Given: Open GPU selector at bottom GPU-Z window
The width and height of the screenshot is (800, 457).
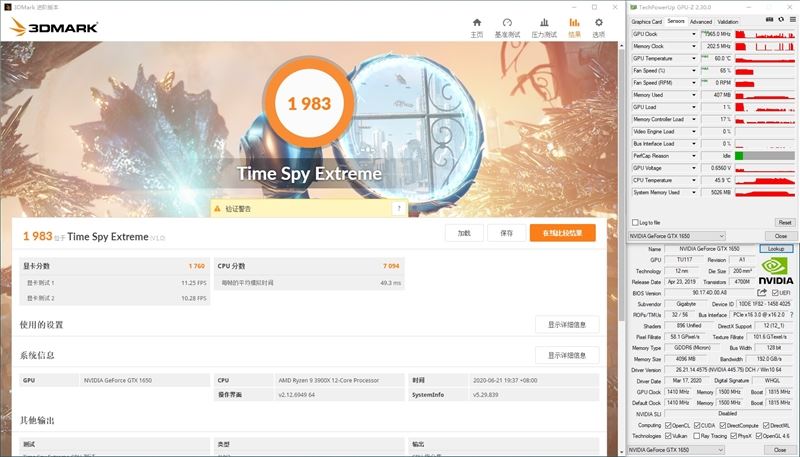Looking at the screenshot, I should tap(677, 450).
